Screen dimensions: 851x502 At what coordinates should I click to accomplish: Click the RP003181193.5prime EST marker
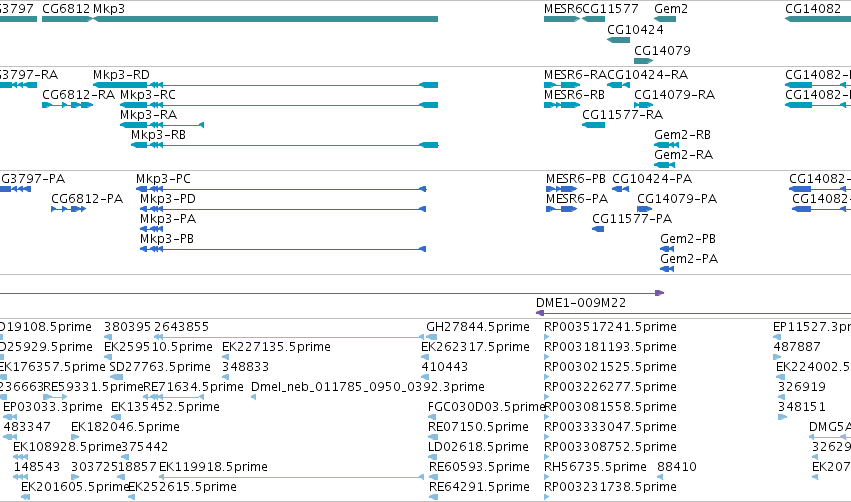pos(547,357)
